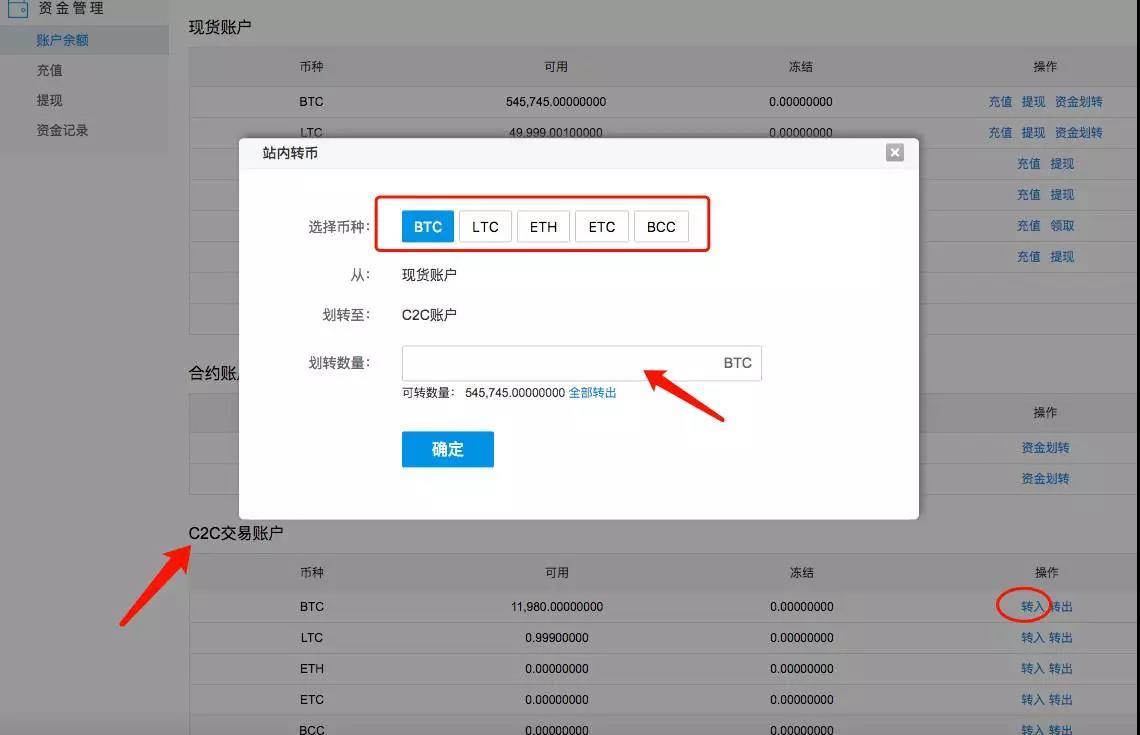The image size is (1140, 735).
Task: Click 转出 in C2C BTC row
Action: [x=1061, y=606]
